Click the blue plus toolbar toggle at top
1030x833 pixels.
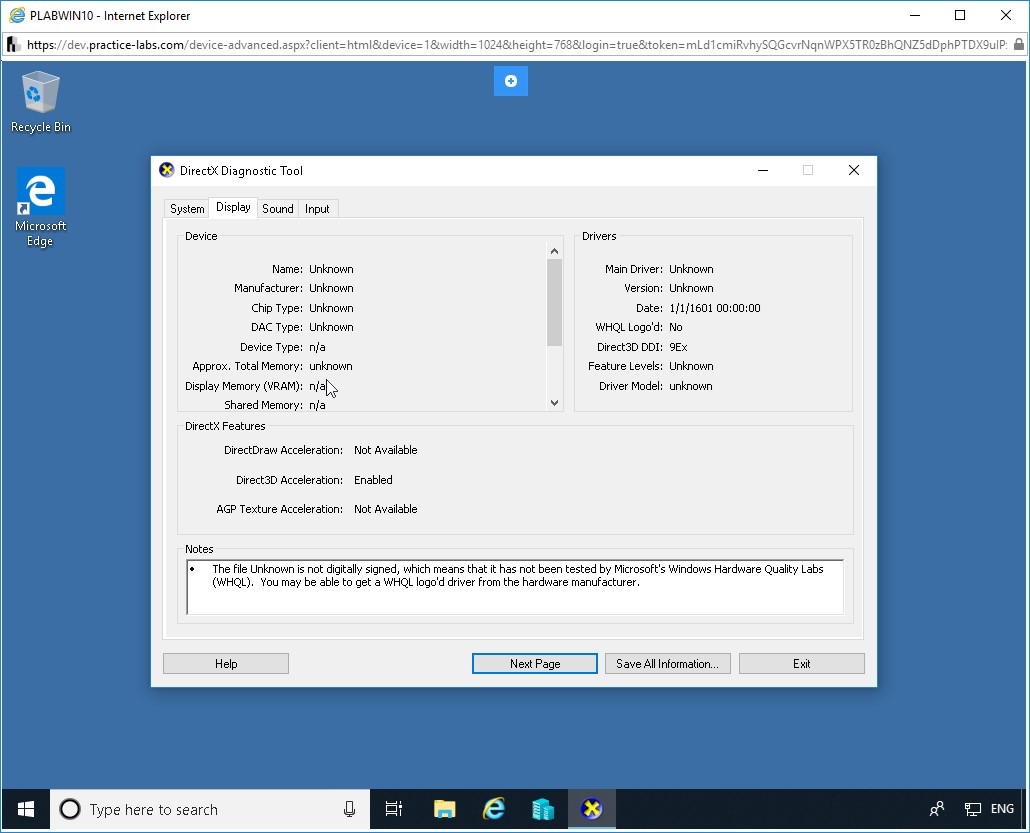click(510, 81)
